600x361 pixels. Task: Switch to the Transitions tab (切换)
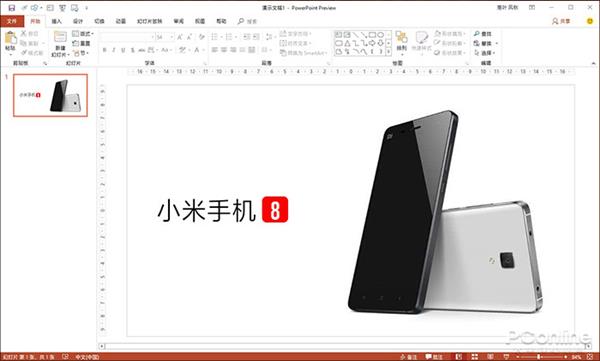[99, 21]
